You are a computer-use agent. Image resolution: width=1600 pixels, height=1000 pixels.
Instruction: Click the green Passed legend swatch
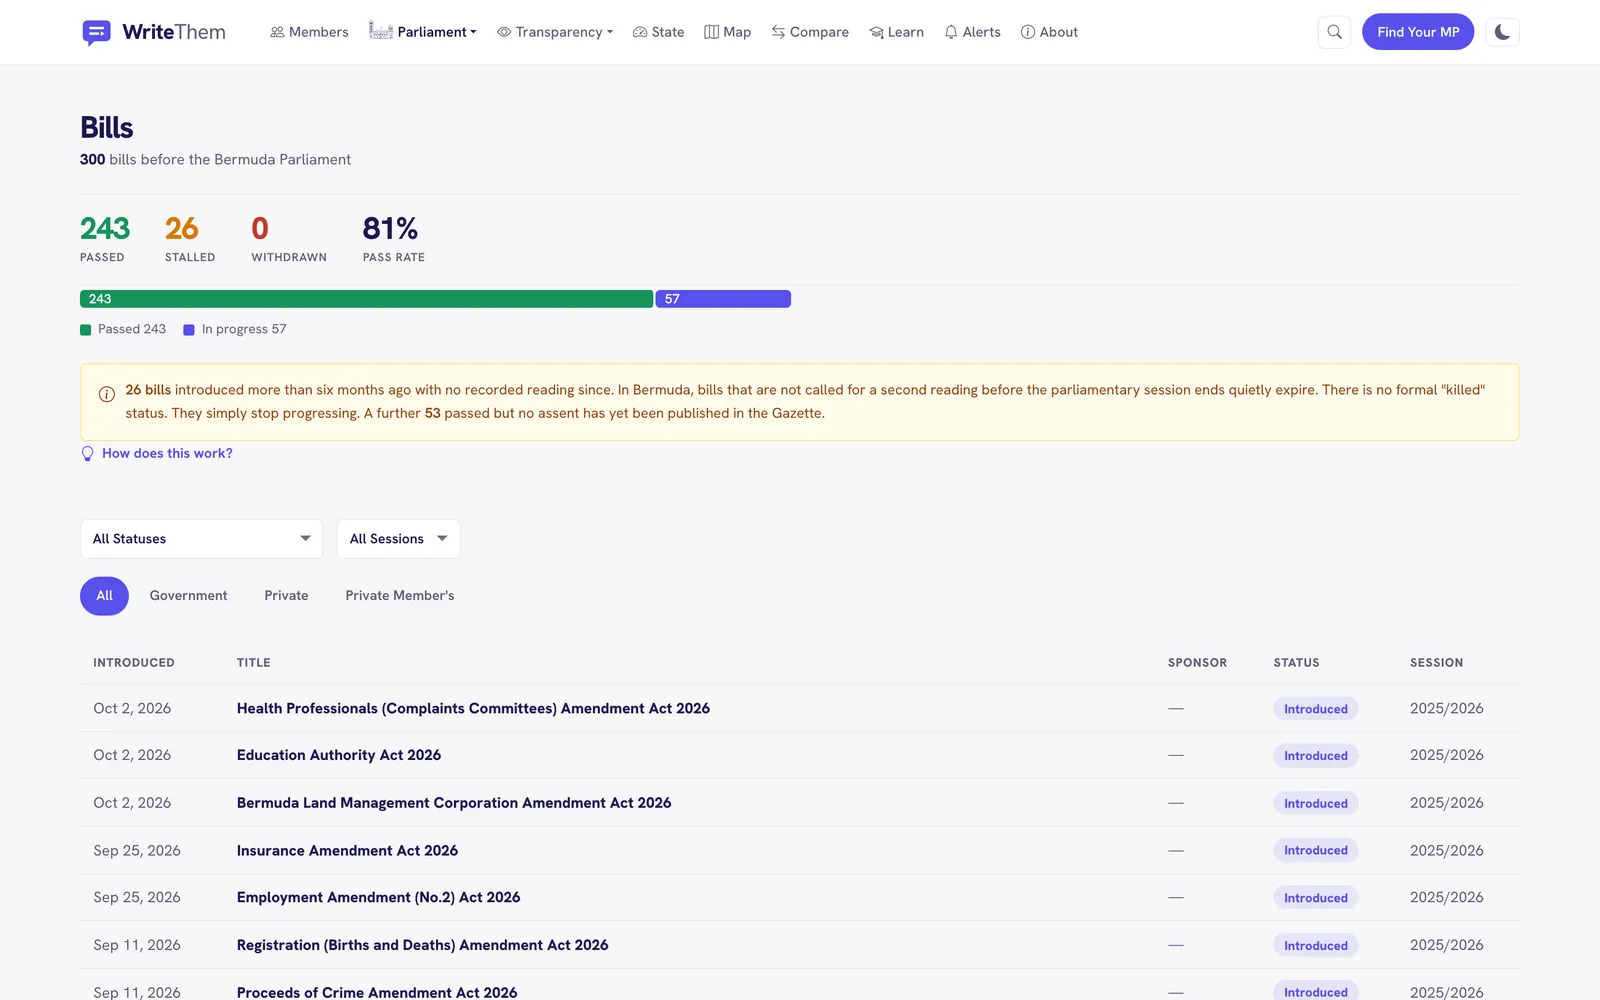coord(86,330)
